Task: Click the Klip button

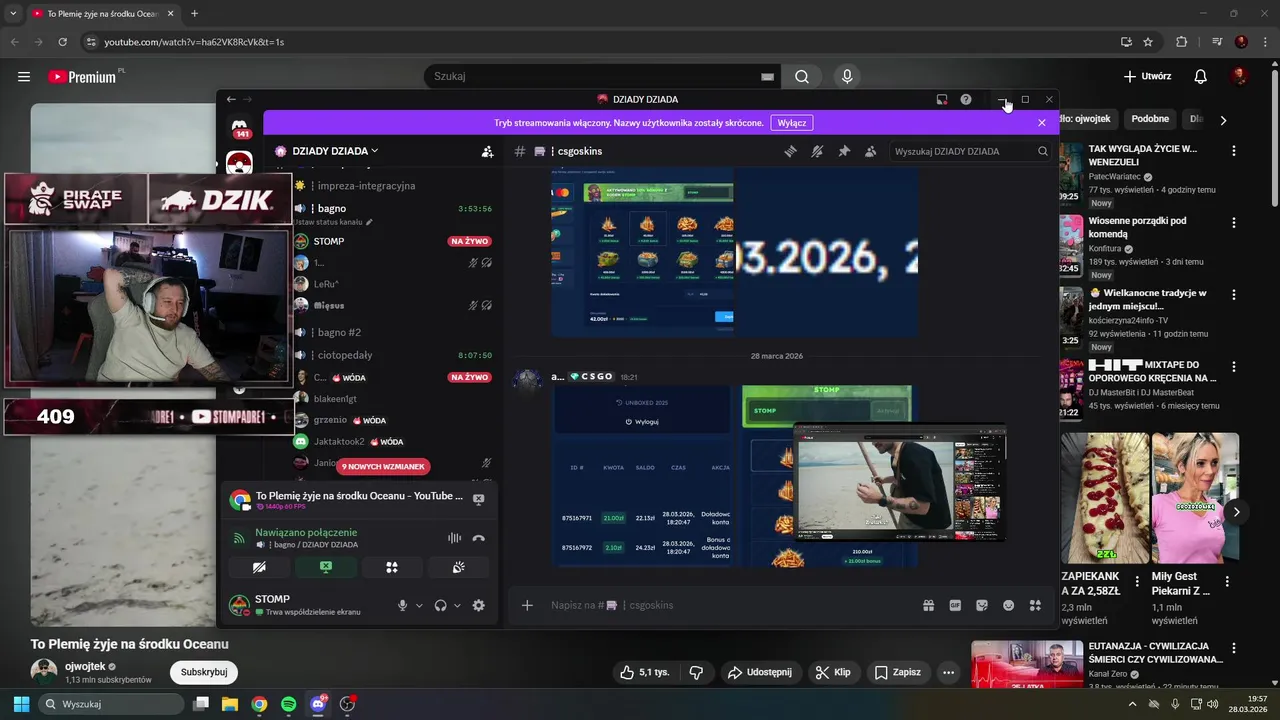Action: [833, 672]
